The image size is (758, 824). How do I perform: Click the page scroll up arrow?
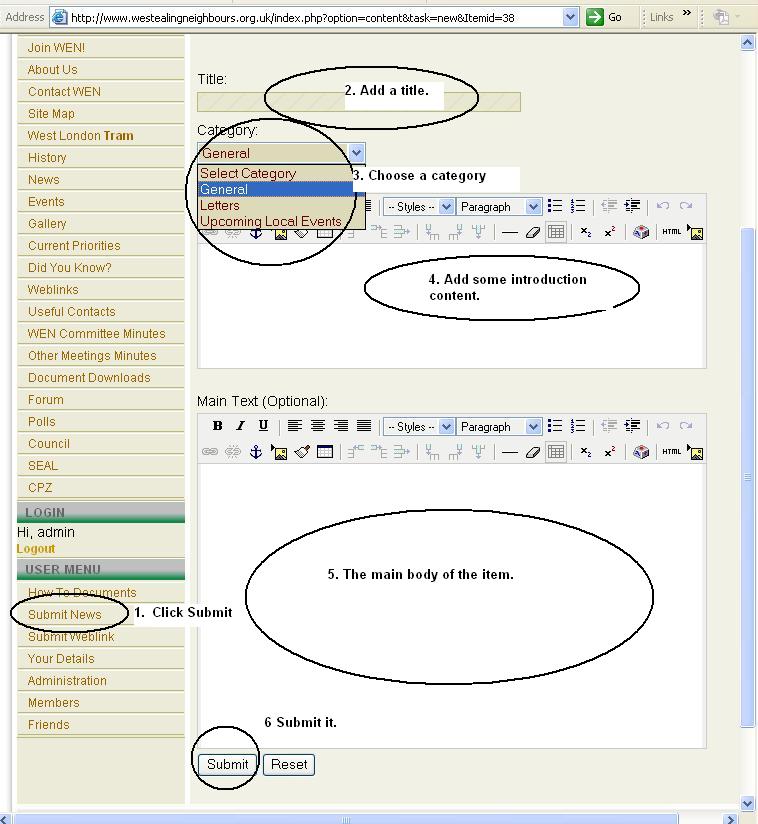[x=747, y=43]
